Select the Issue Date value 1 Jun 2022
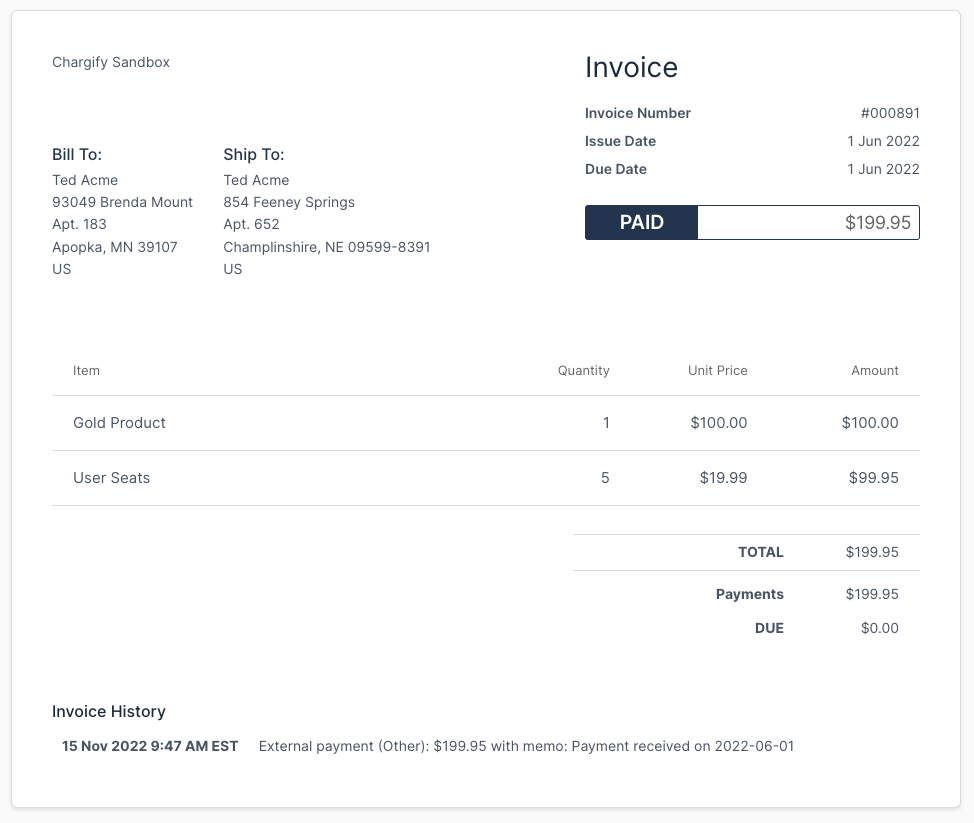This screenshot has width=974, height=823. pyautogui.click(x=883, y=141)
